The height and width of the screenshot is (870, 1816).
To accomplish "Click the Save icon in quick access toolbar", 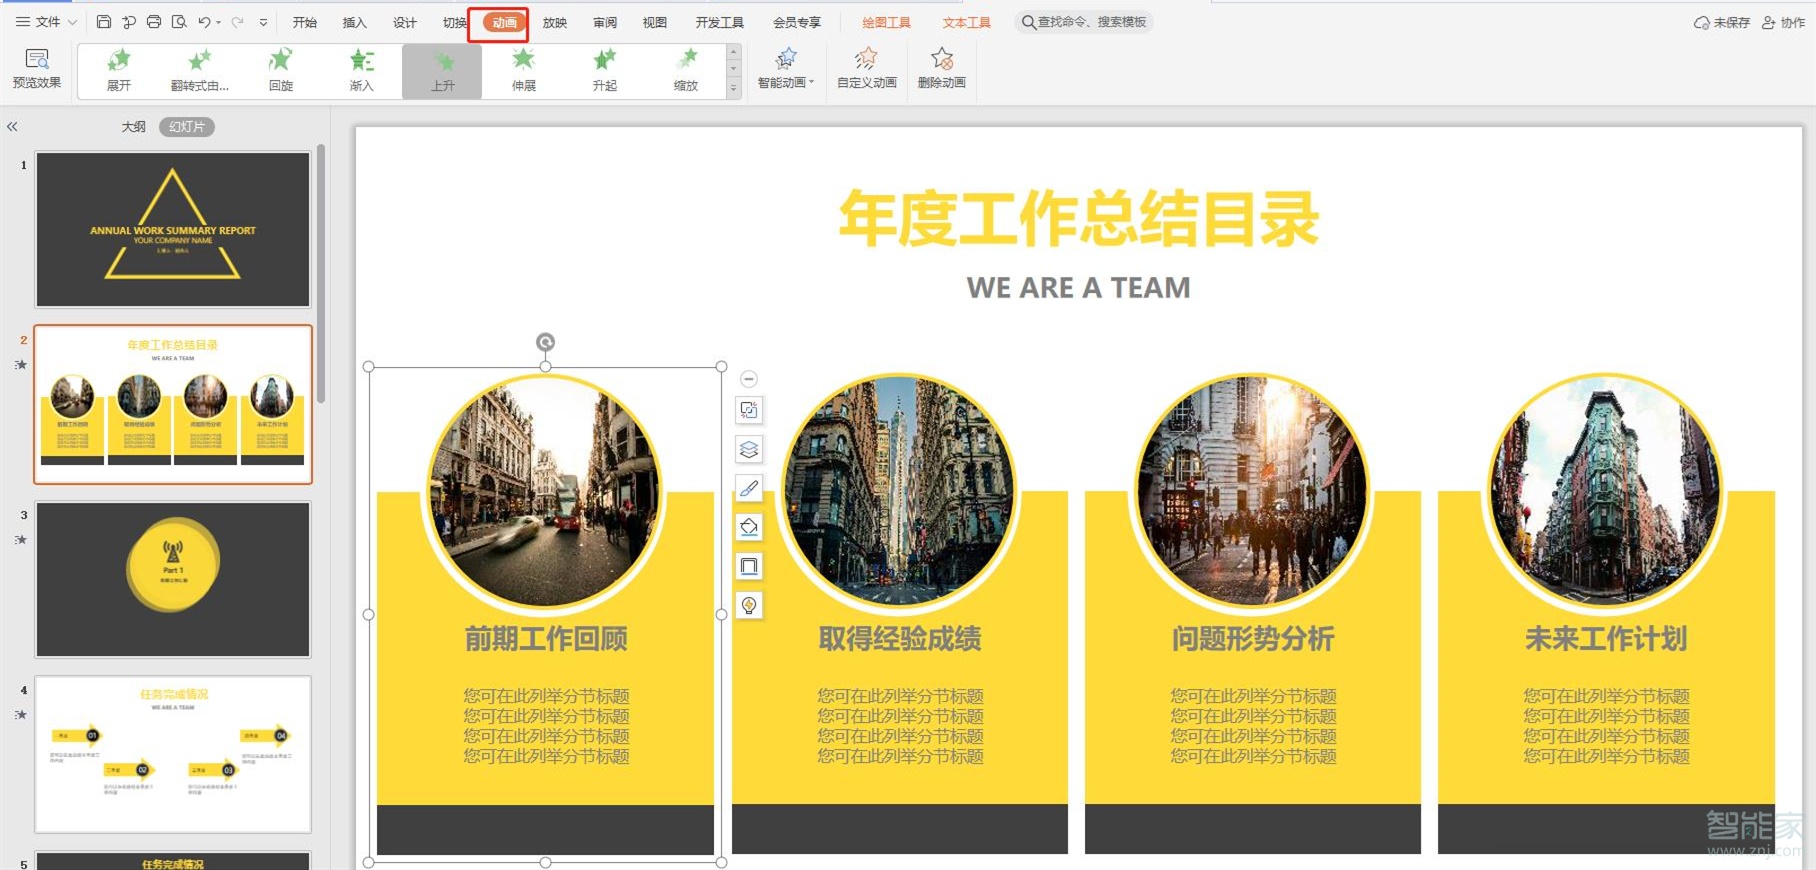I will tap(104, 22).
